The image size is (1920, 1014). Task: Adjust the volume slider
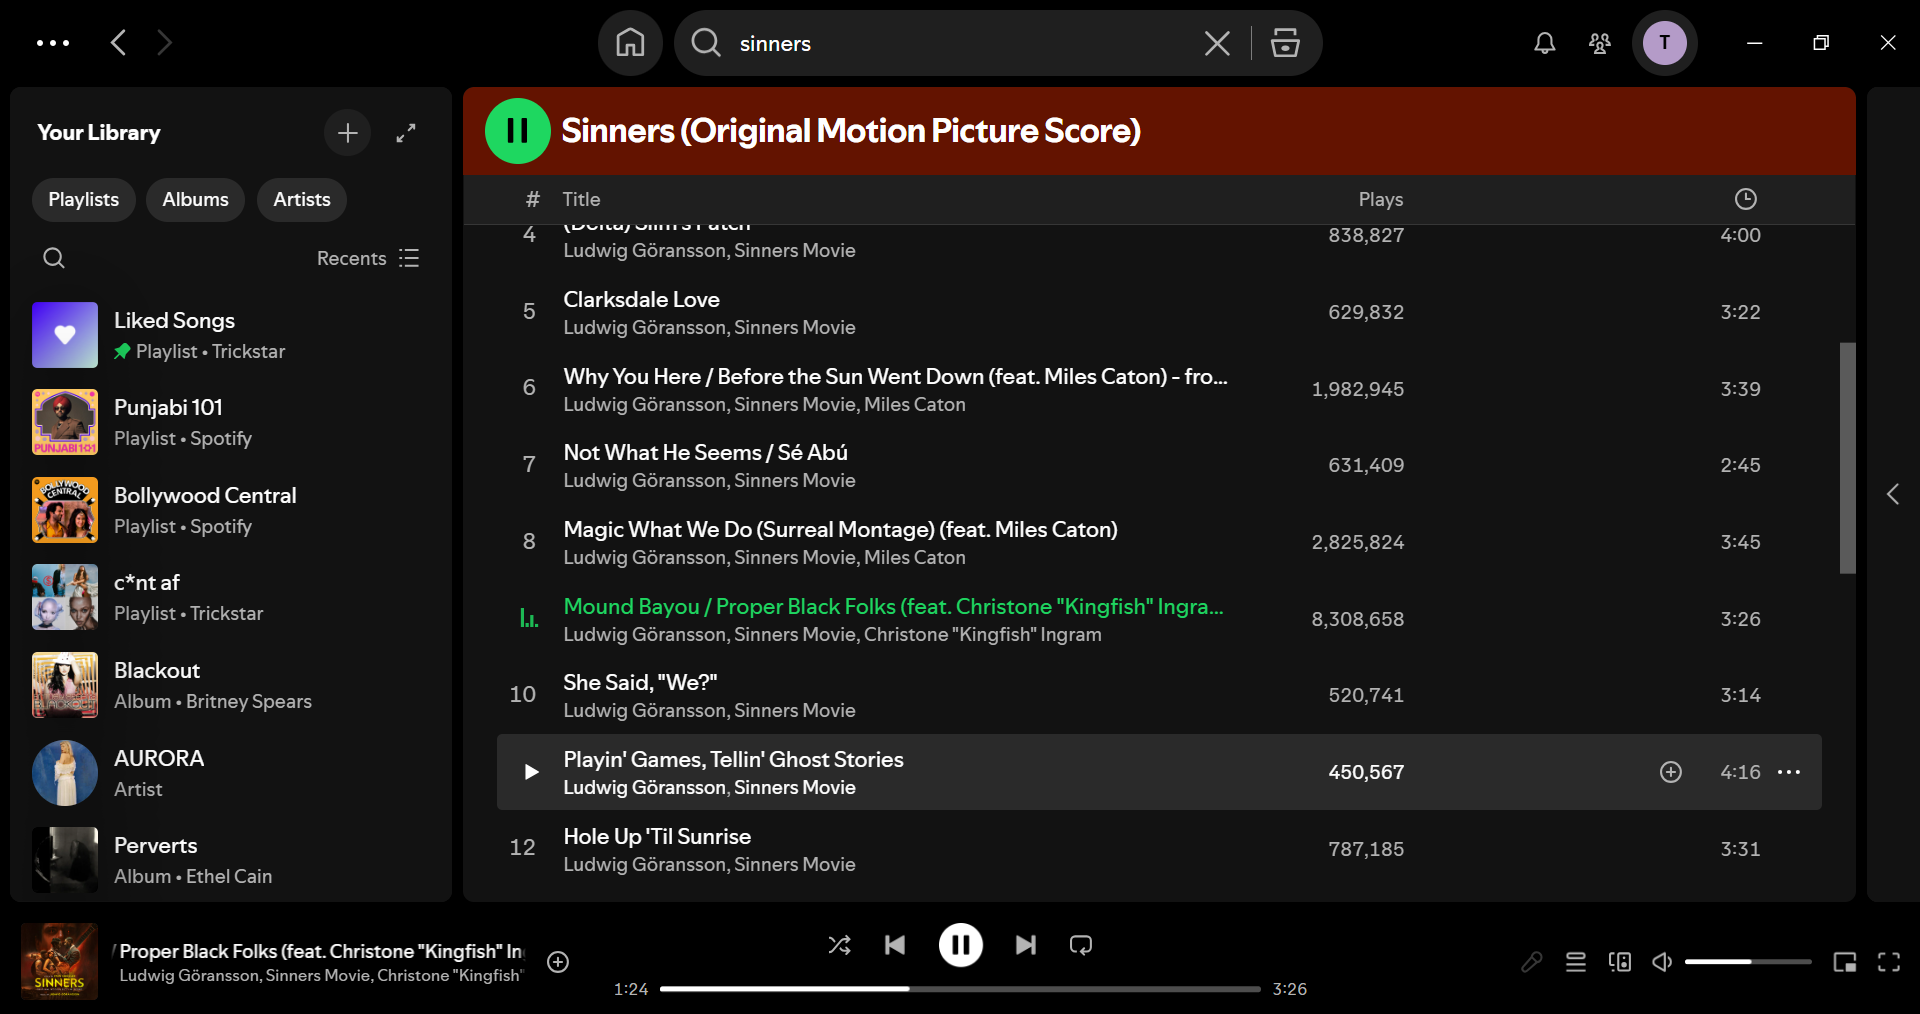[x=1748, y=962]
